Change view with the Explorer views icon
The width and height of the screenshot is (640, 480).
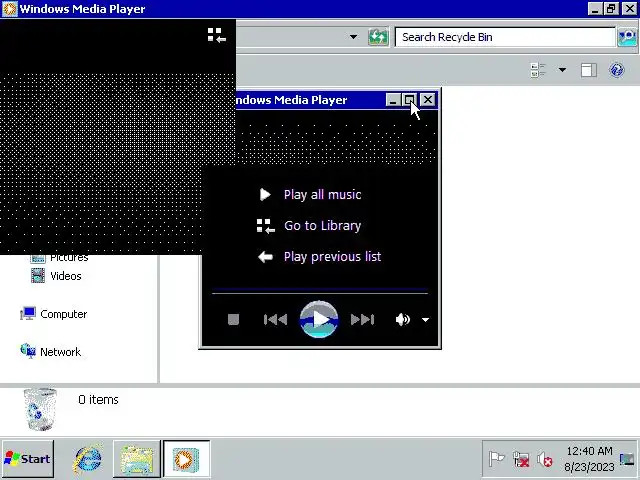pyautogui.click(x=538, y=70)
